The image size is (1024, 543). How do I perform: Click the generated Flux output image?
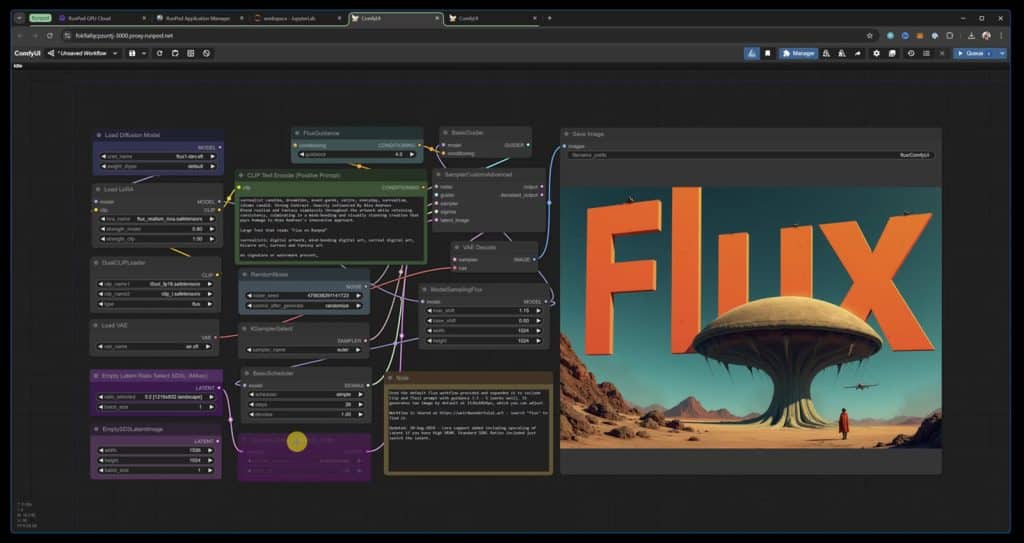750,318
